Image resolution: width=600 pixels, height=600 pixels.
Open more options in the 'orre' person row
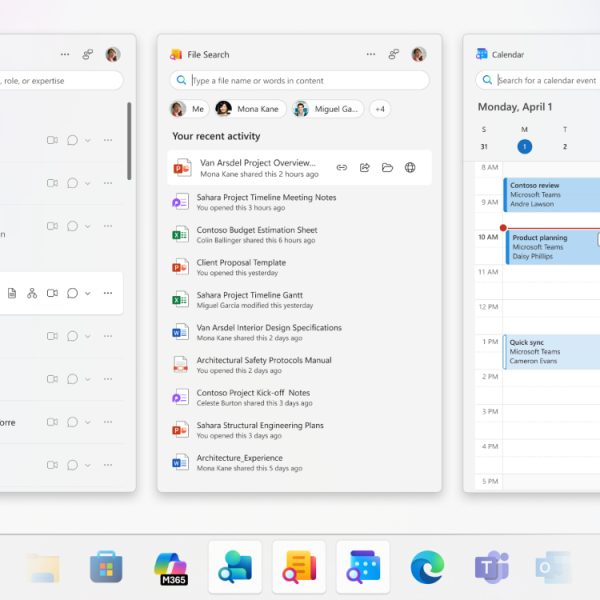pyautogui.click(x=108, y=422)
